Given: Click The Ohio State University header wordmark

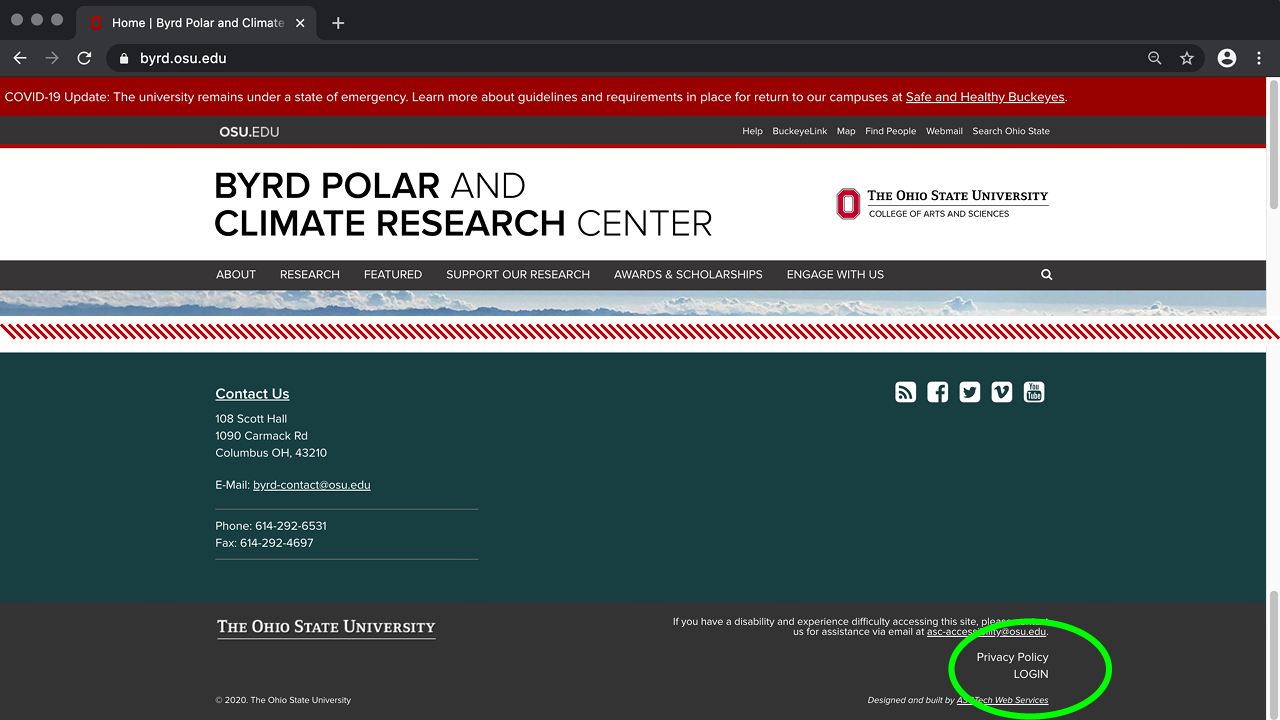Looking at the screenshot, I should (x=958, y=195).
